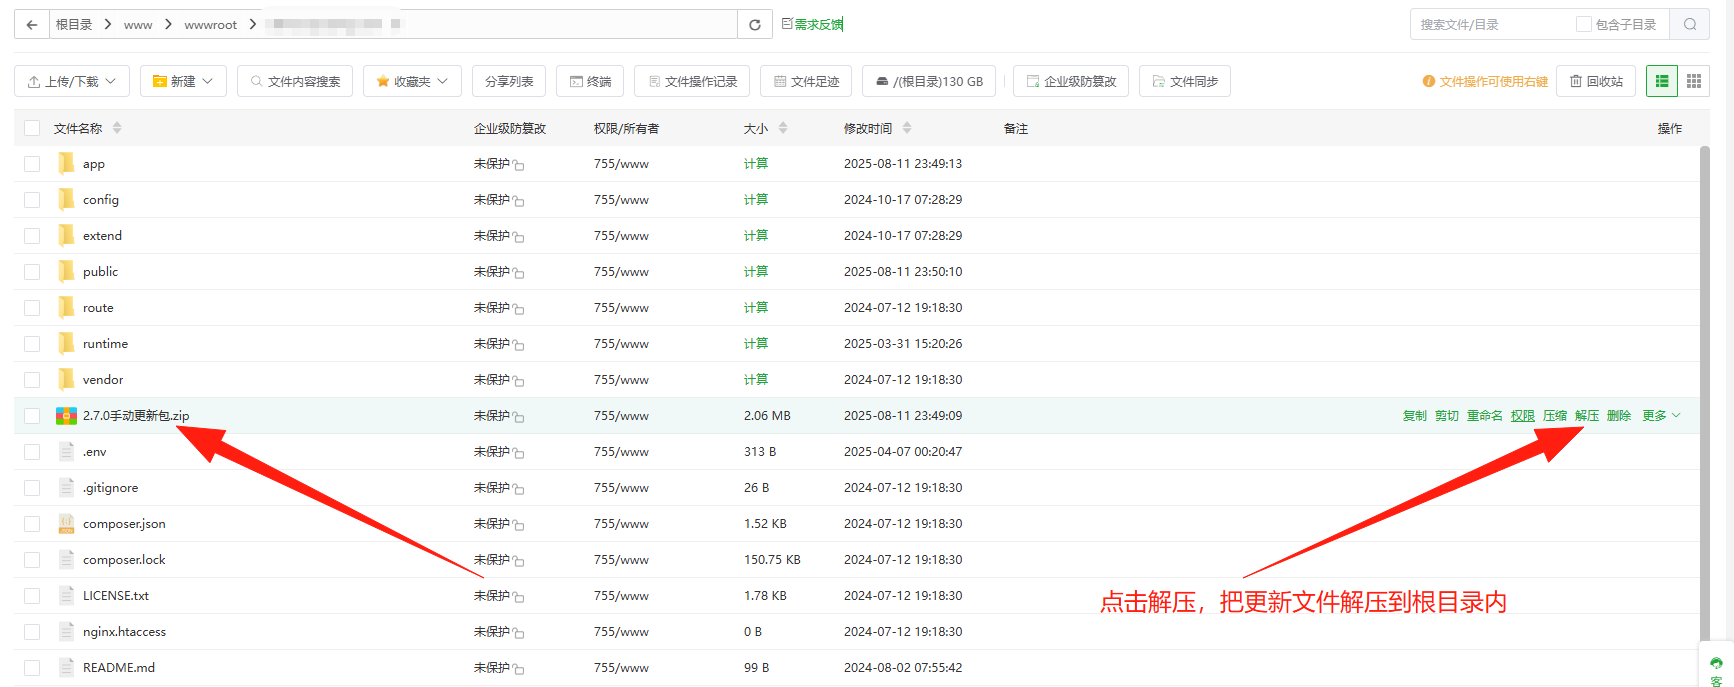Click 复制 in the zip row
The height and width of the screenshot is (687, 1734).
click(1415, 416)
